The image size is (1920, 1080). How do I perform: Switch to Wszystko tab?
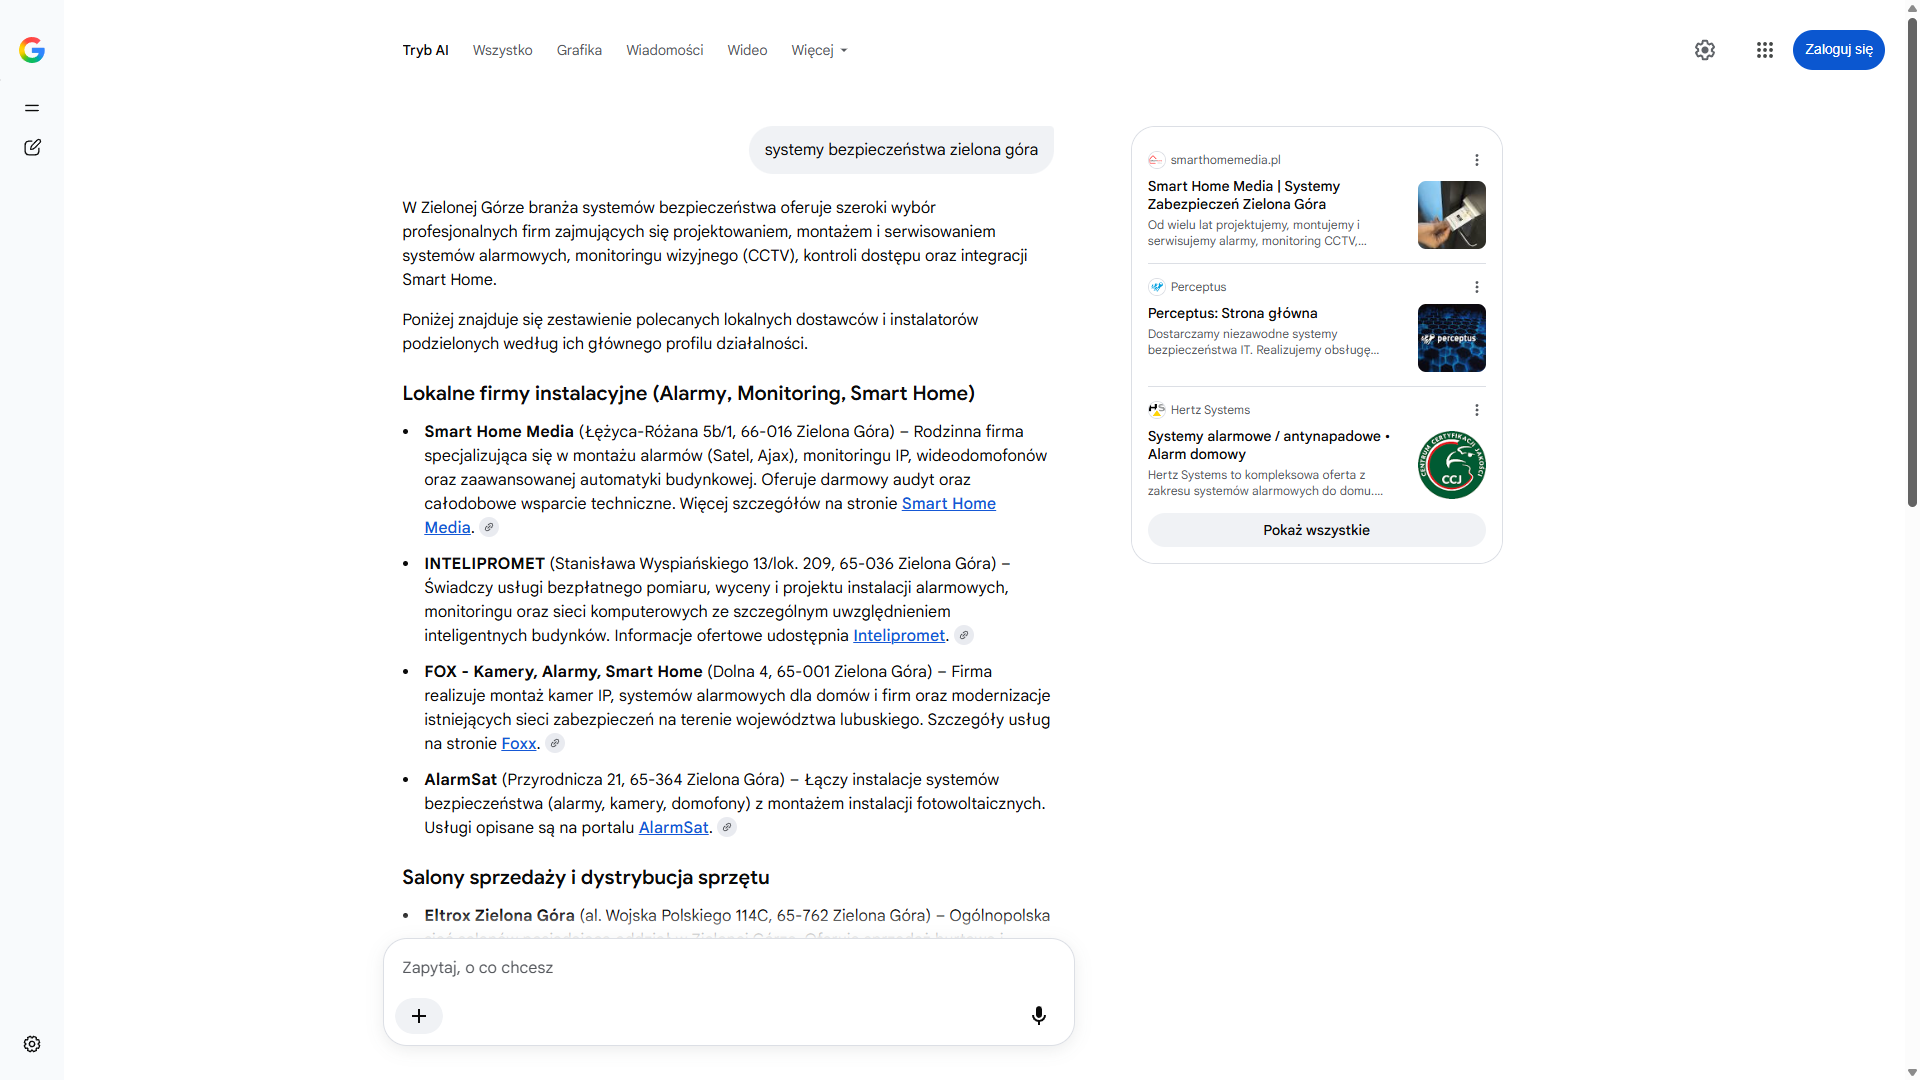pyautogui.click(x=503, y=50)
